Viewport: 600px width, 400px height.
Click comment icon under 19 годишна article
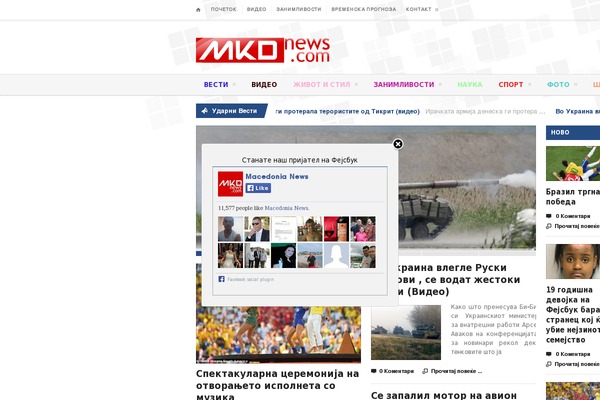pyautogui.click(x=549, y=354)
